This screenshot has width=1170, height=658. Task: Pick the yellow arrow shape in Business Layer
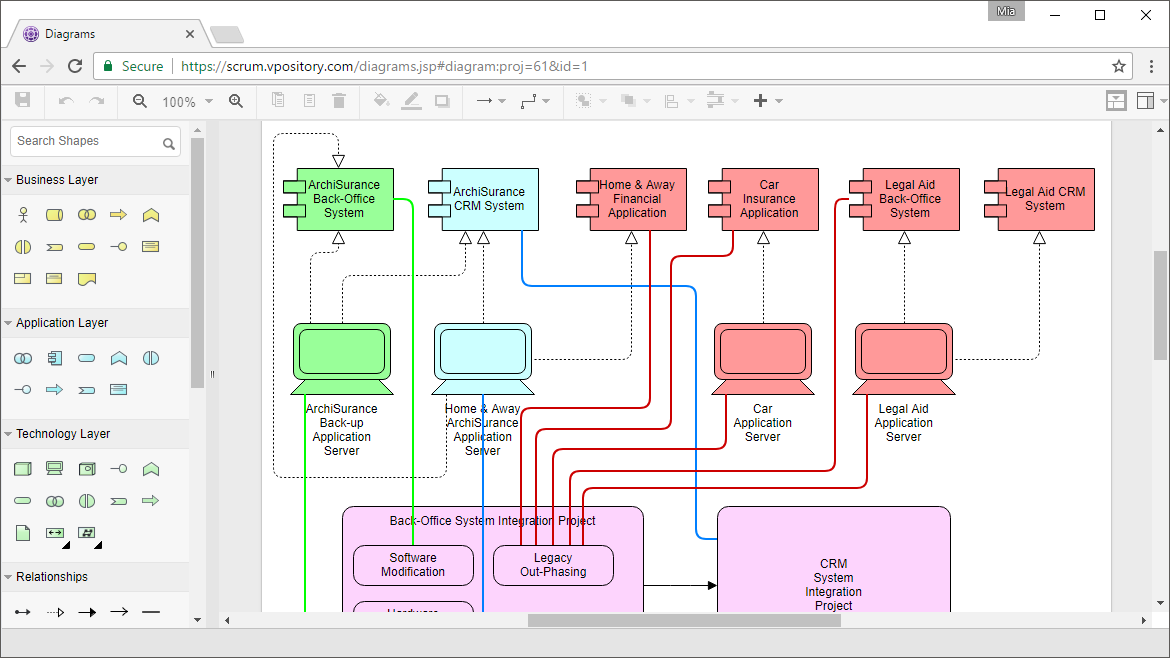118,215
